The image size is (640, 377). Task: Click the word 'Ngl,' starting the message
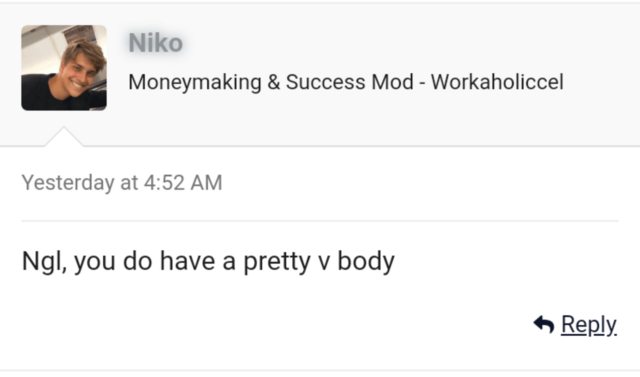44,262
